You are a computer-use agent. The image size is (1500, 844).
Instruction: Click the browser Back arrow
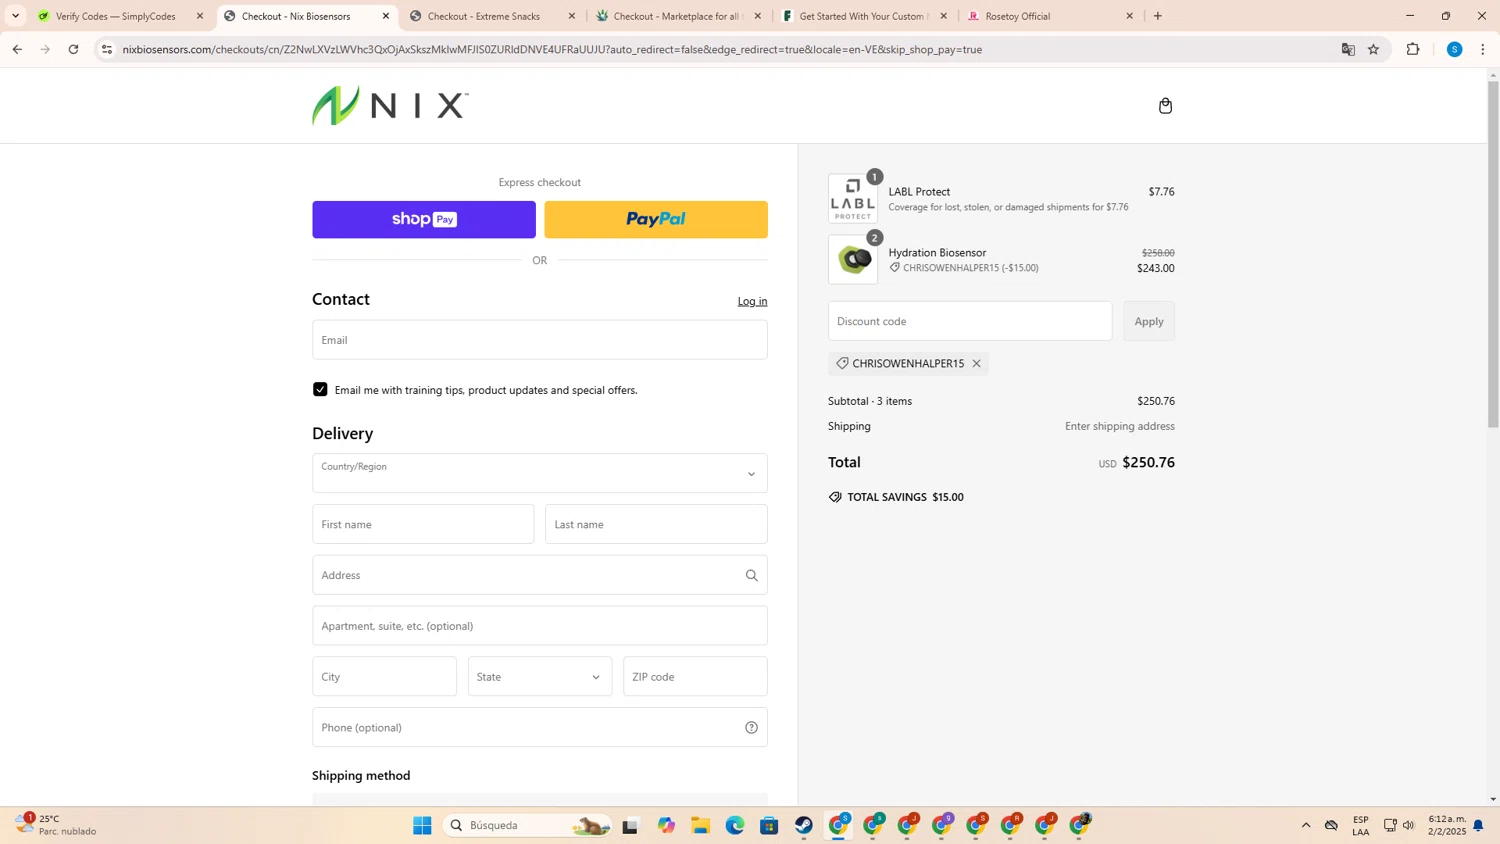[17, 49]
